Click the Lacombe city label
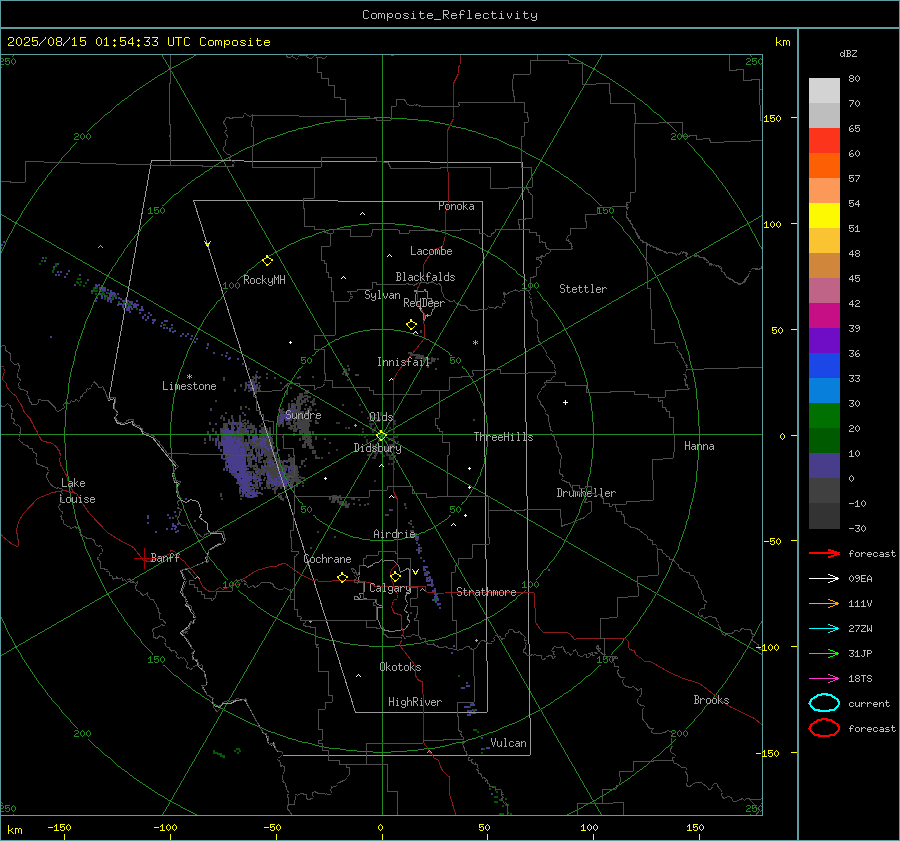The image size is (900, 841). click(x=431, y=251)
